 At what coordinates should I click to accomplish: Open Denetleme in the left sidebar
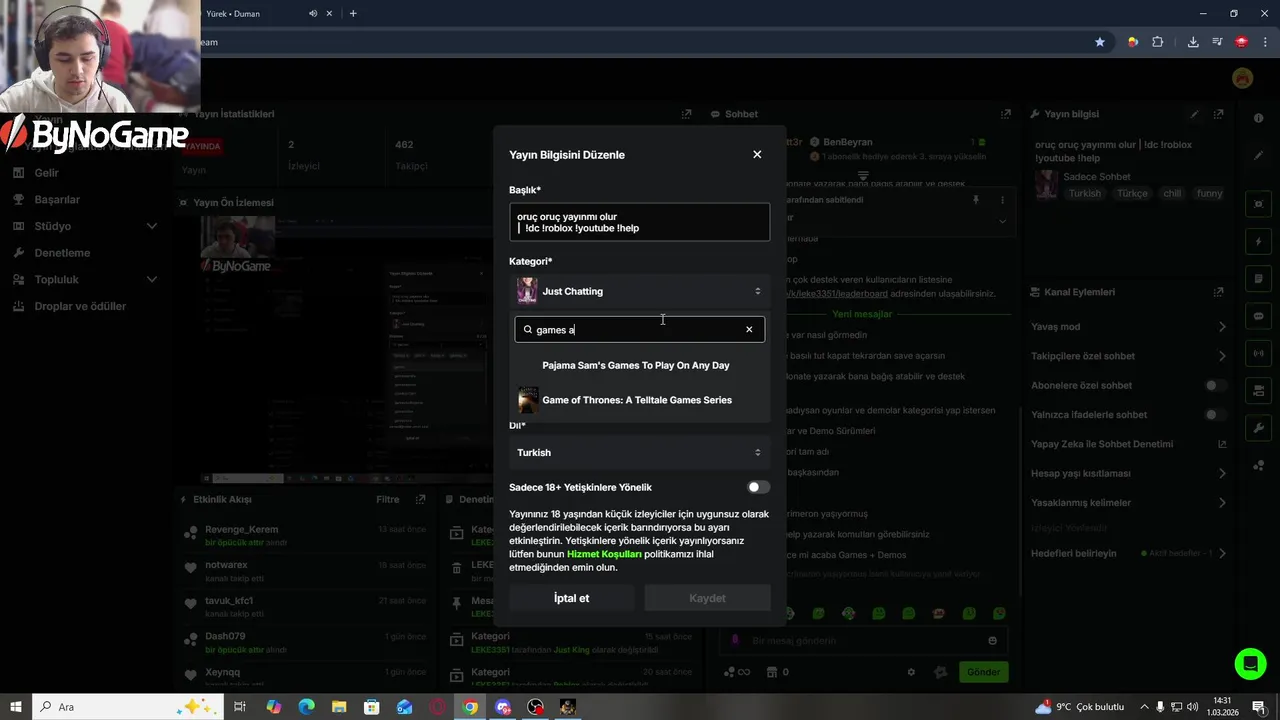point(62,253)
